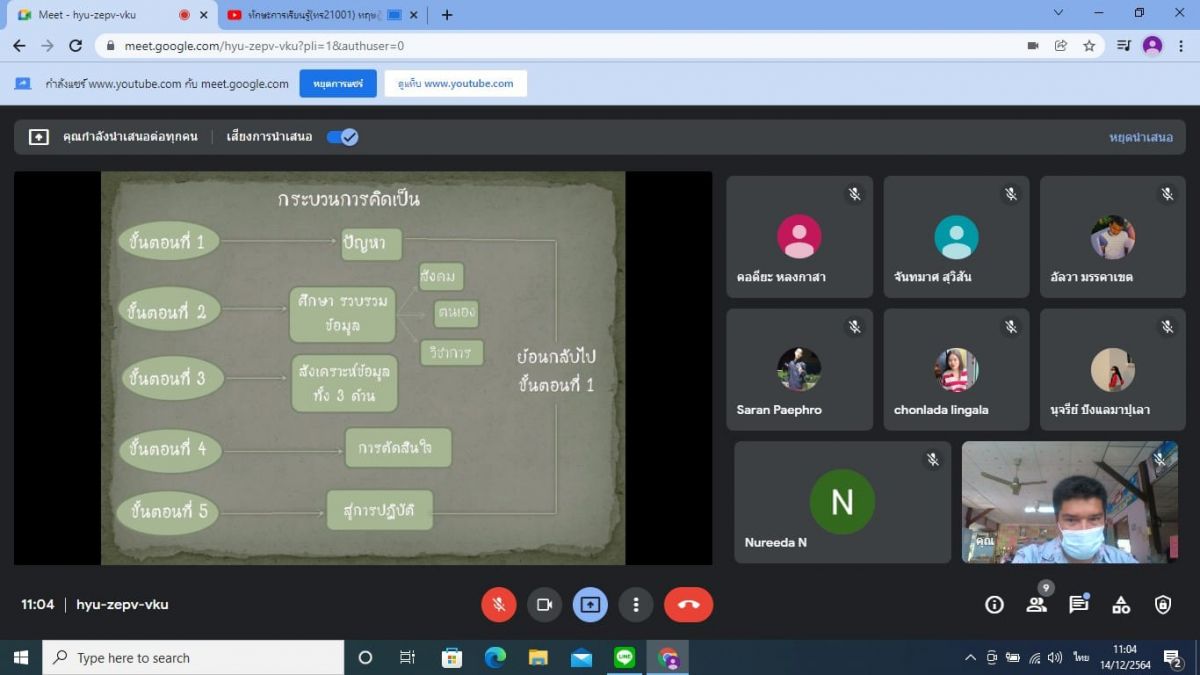The width and height of the screenshot is (1200, 675).
Task: Open the activities shapes icon
Action: (1121, 604)
